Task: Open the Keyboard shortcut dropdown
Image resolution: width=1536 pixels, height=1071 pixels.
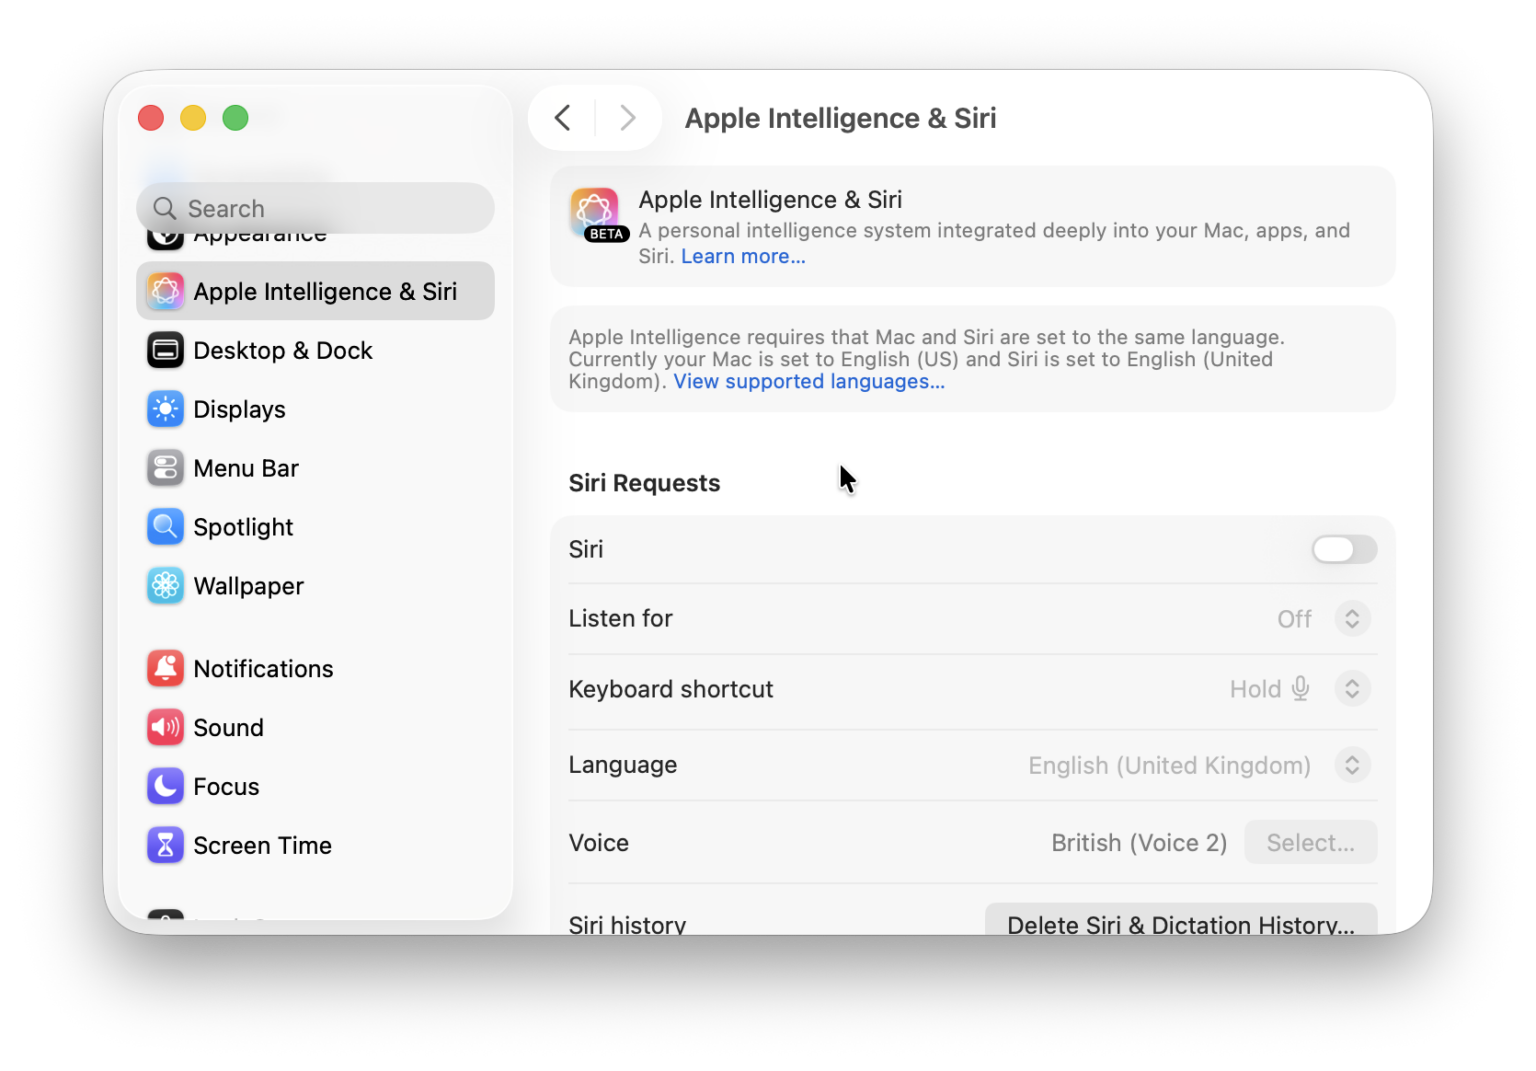Action: click(x=1352, y=689)
